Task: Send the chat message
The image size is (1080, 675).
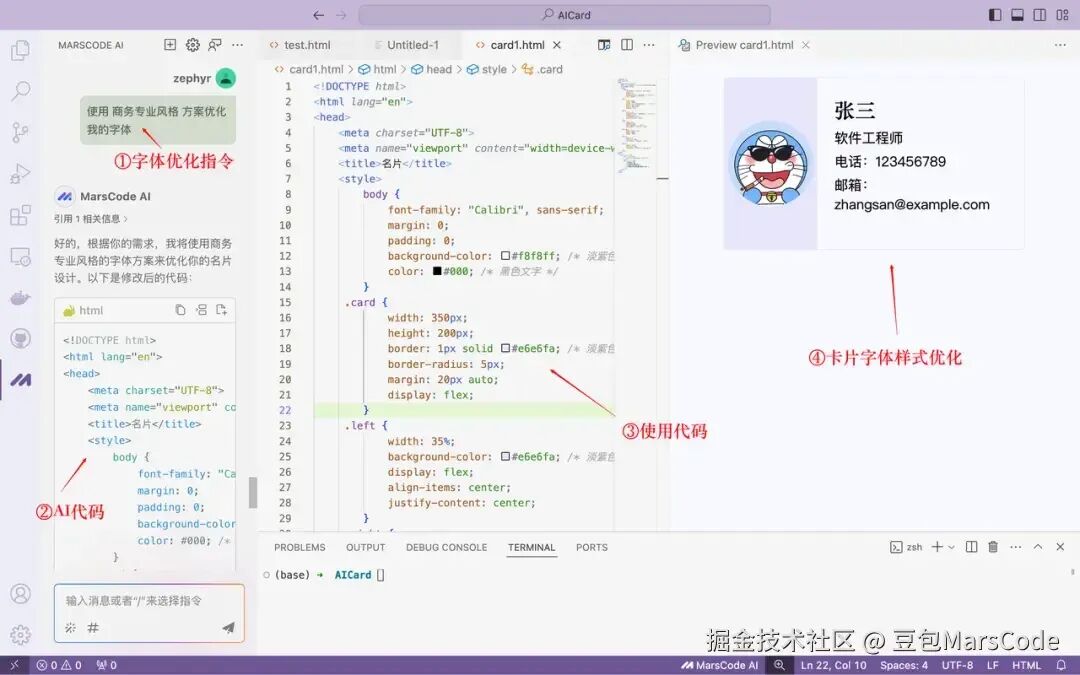Action: 228,627
